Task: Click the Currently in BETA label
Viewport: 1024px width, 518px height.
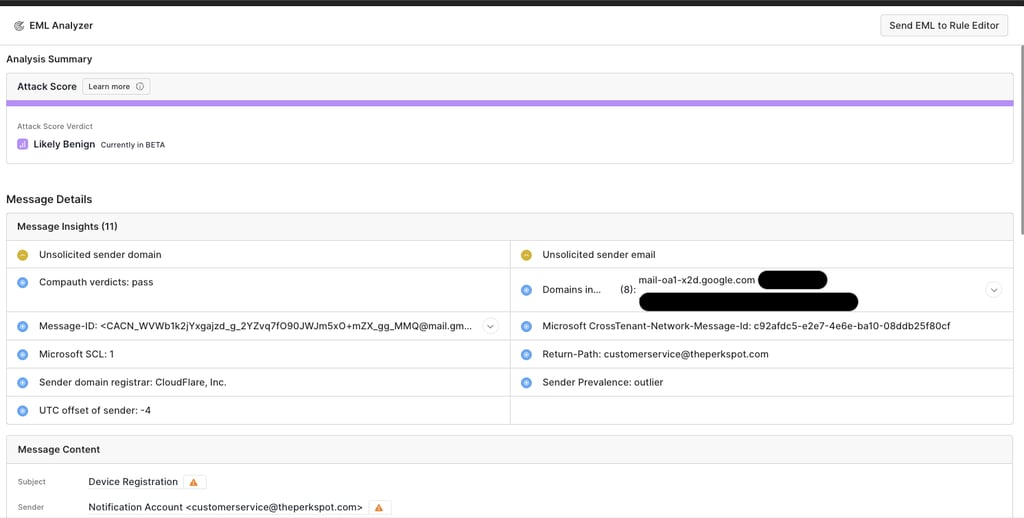Action: 133,145
